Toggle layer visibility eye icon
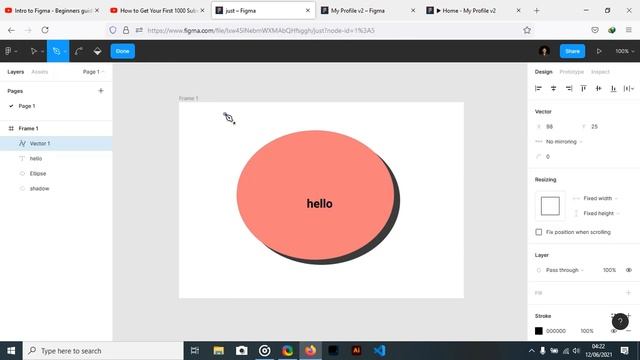The width and height of the screenshot is (640, 360). tap(629, 270)
